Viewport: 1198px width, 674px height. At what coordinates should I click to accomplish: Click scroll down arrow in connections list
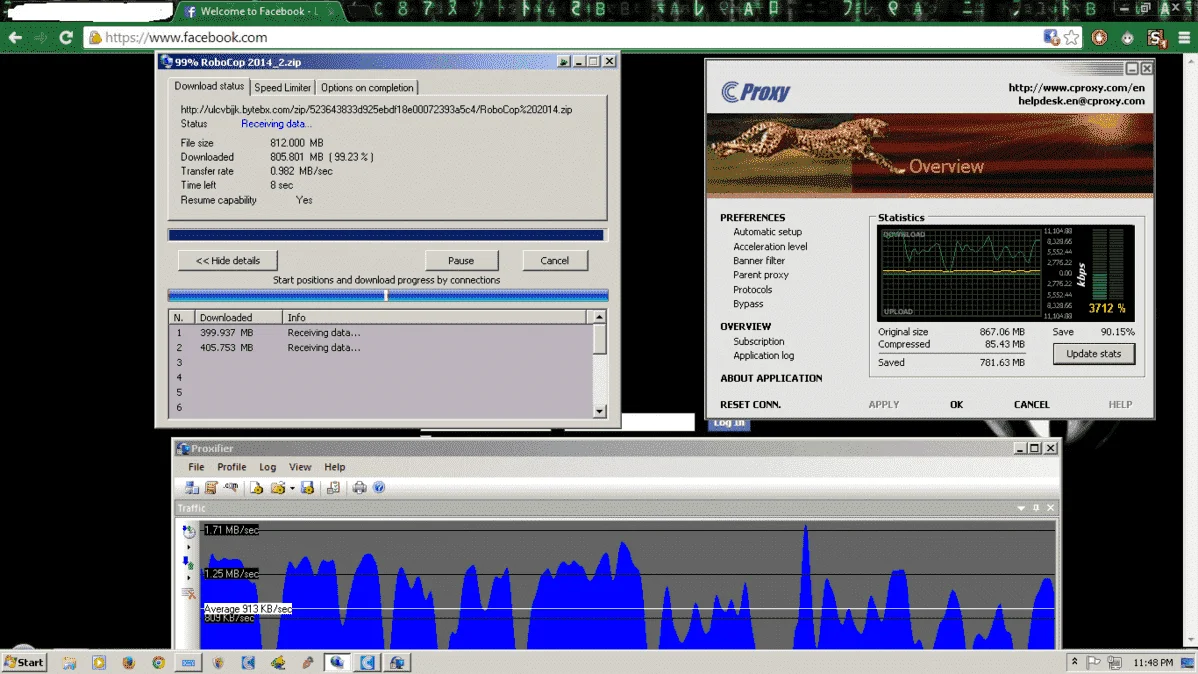pos(600,411)
